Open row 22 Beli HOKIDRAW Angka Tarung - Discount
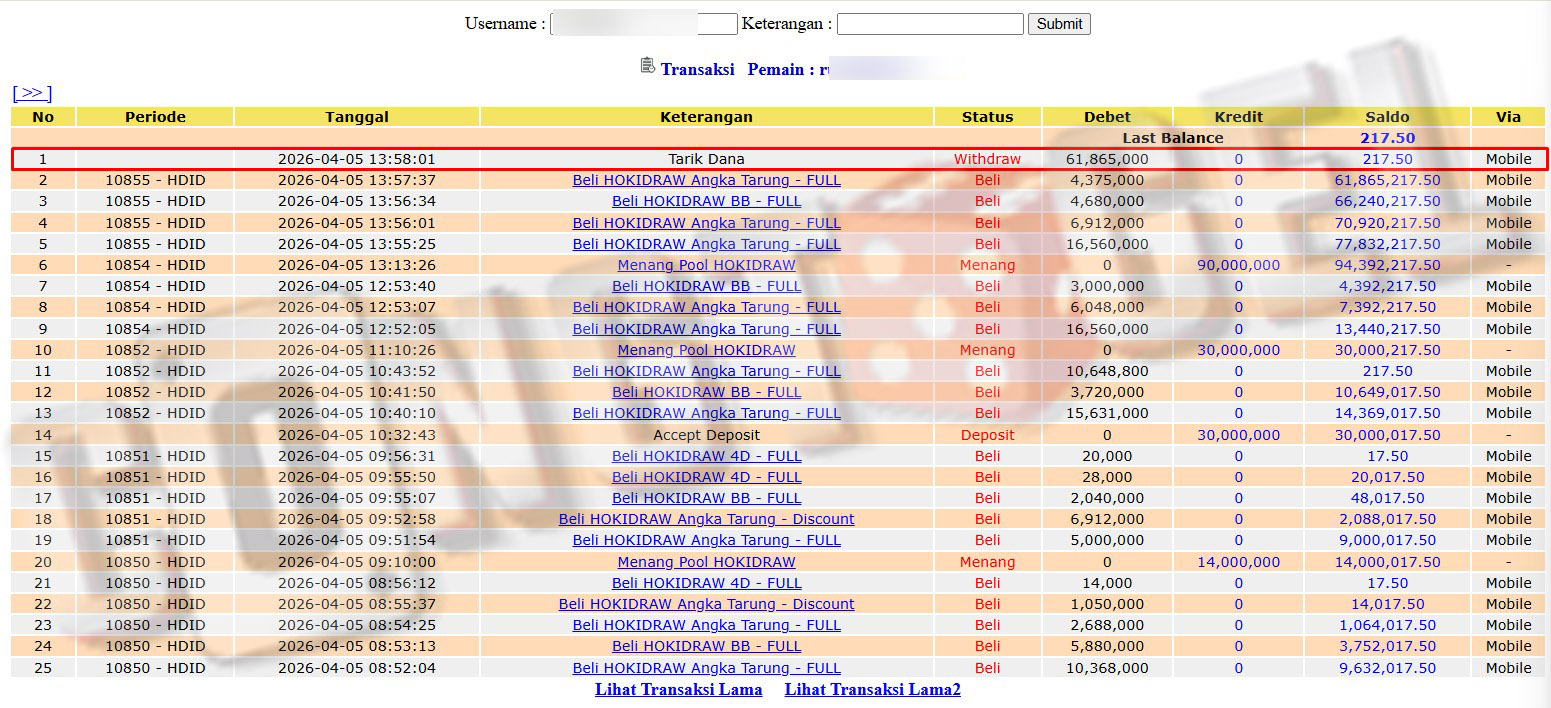Viewport: 1551px width, 708px height. [706, 604]
